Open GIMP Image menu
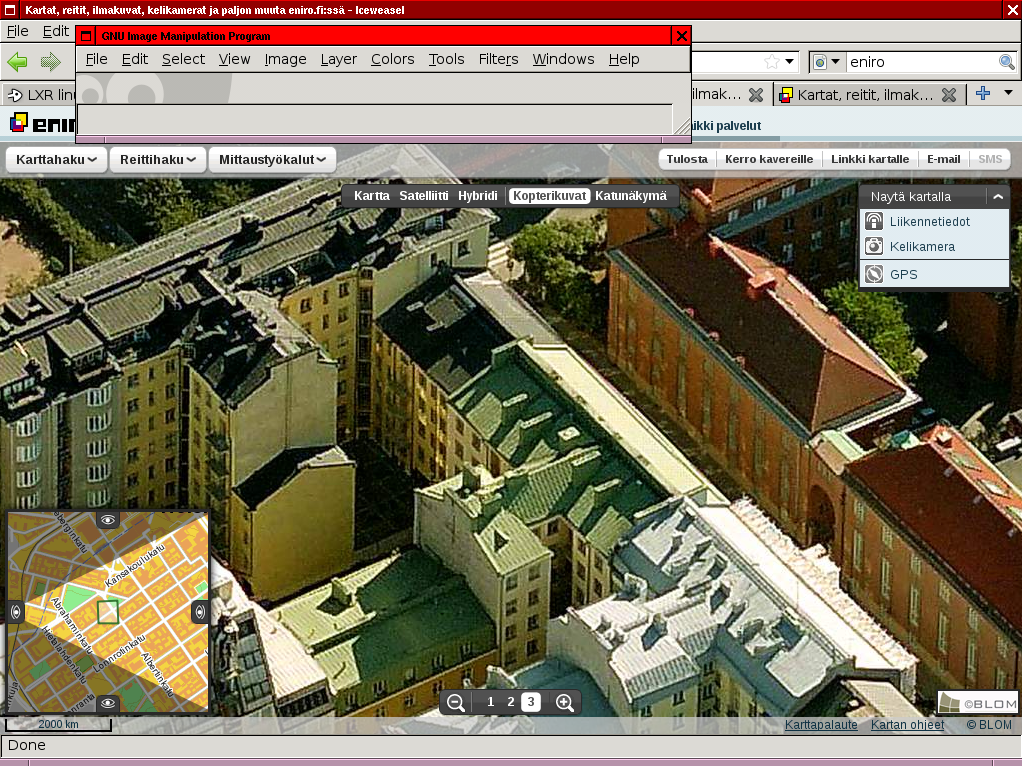Screen dimensions: 1022x766 [285, 59]
